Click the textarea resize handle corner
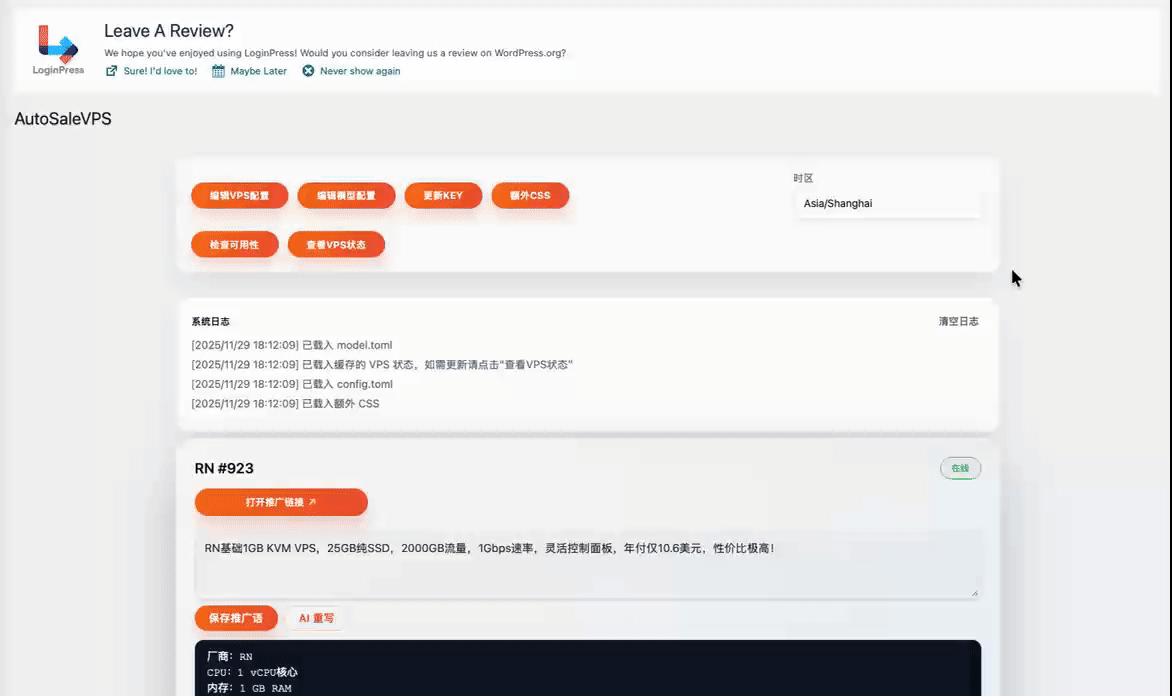The height and width of the screenshot is (696, 1172). 974,592
